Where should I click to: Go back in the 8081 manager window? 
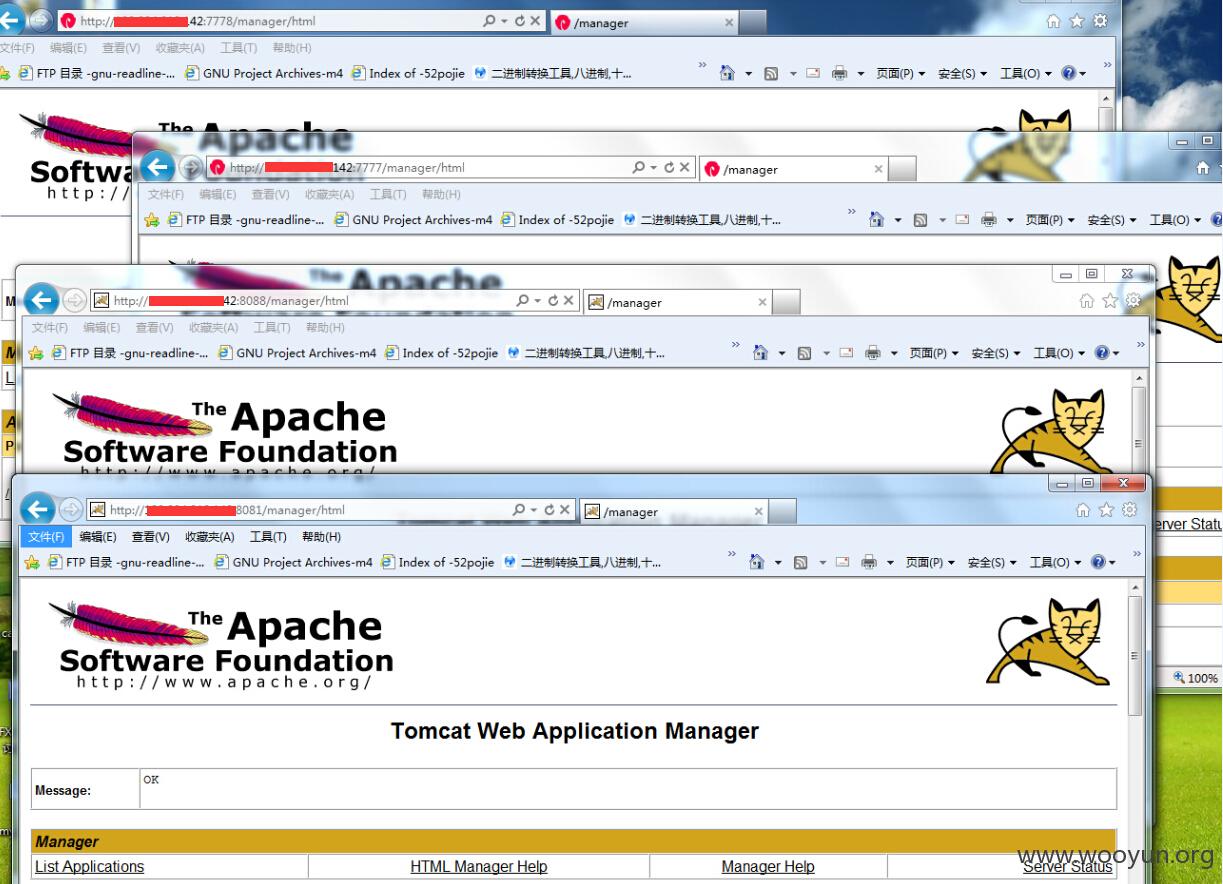[x=37, y=509]
